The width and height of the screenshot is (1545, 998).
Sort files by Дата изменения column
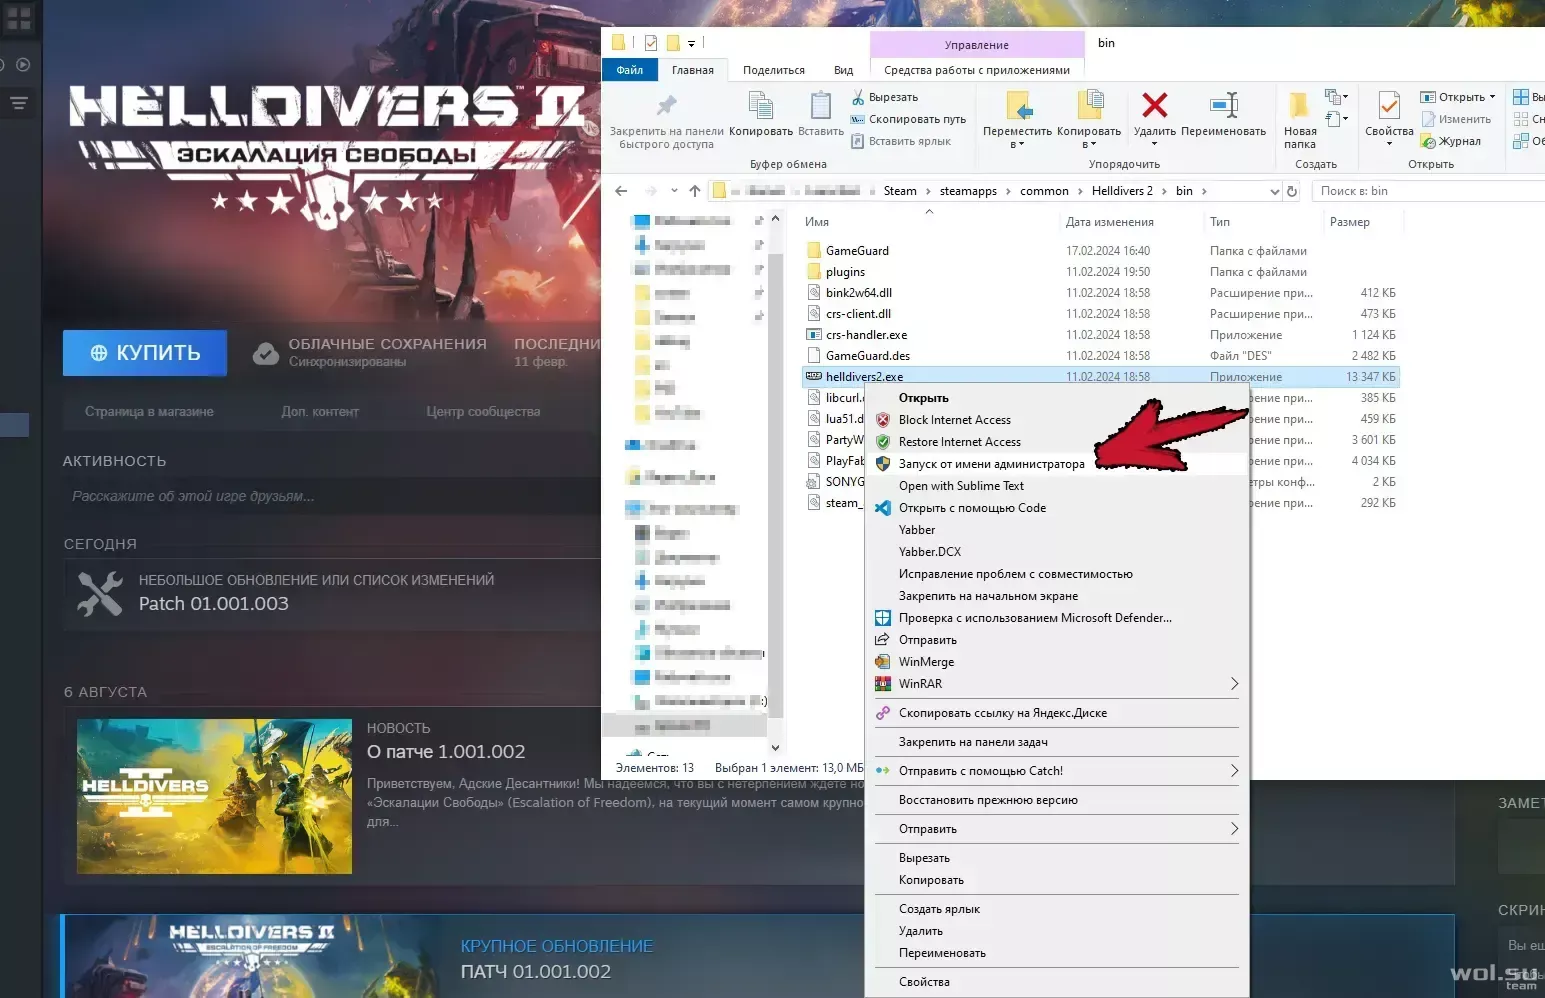[1110, 222]
